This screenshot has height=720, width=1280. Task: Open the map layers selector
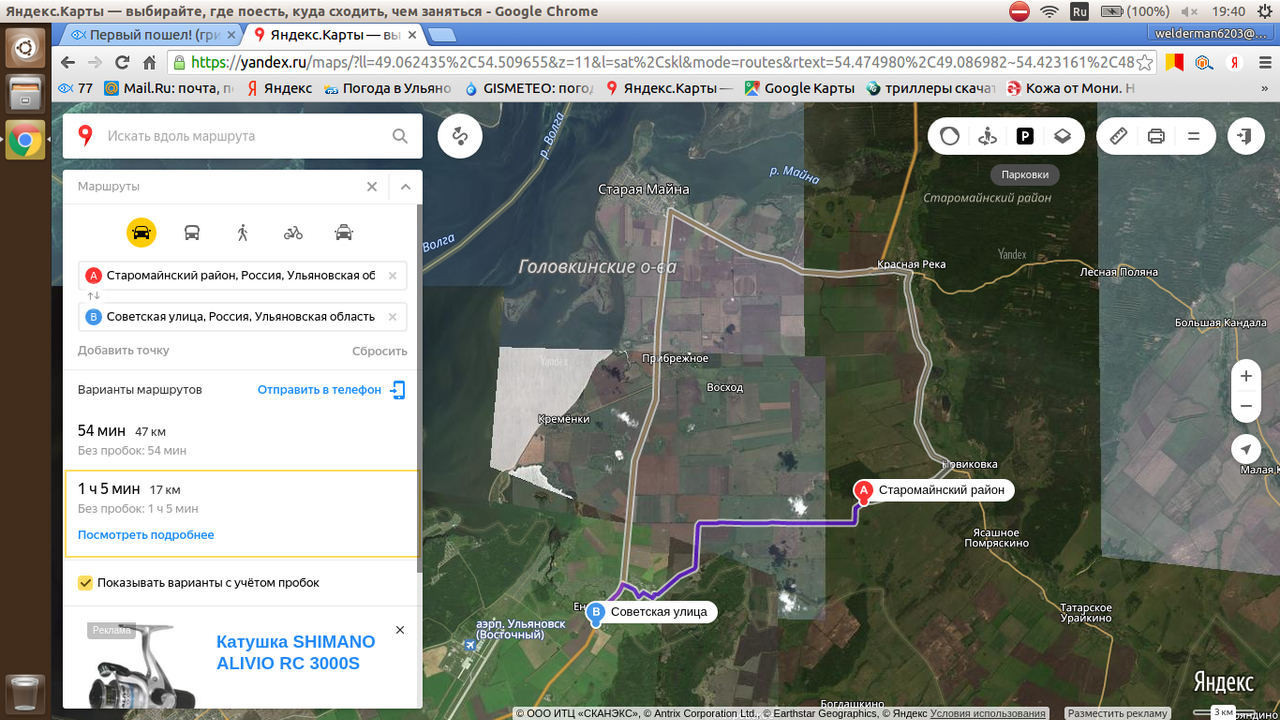1063,136
